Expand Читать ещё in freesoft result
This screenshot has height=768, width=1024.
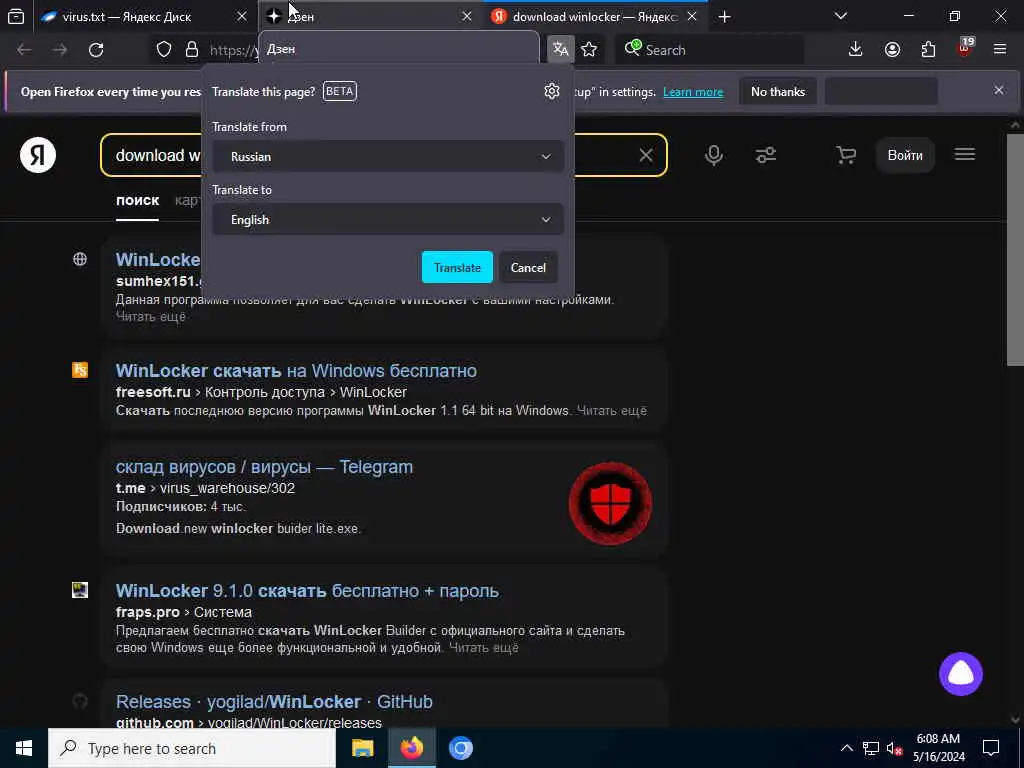(612, 411)
